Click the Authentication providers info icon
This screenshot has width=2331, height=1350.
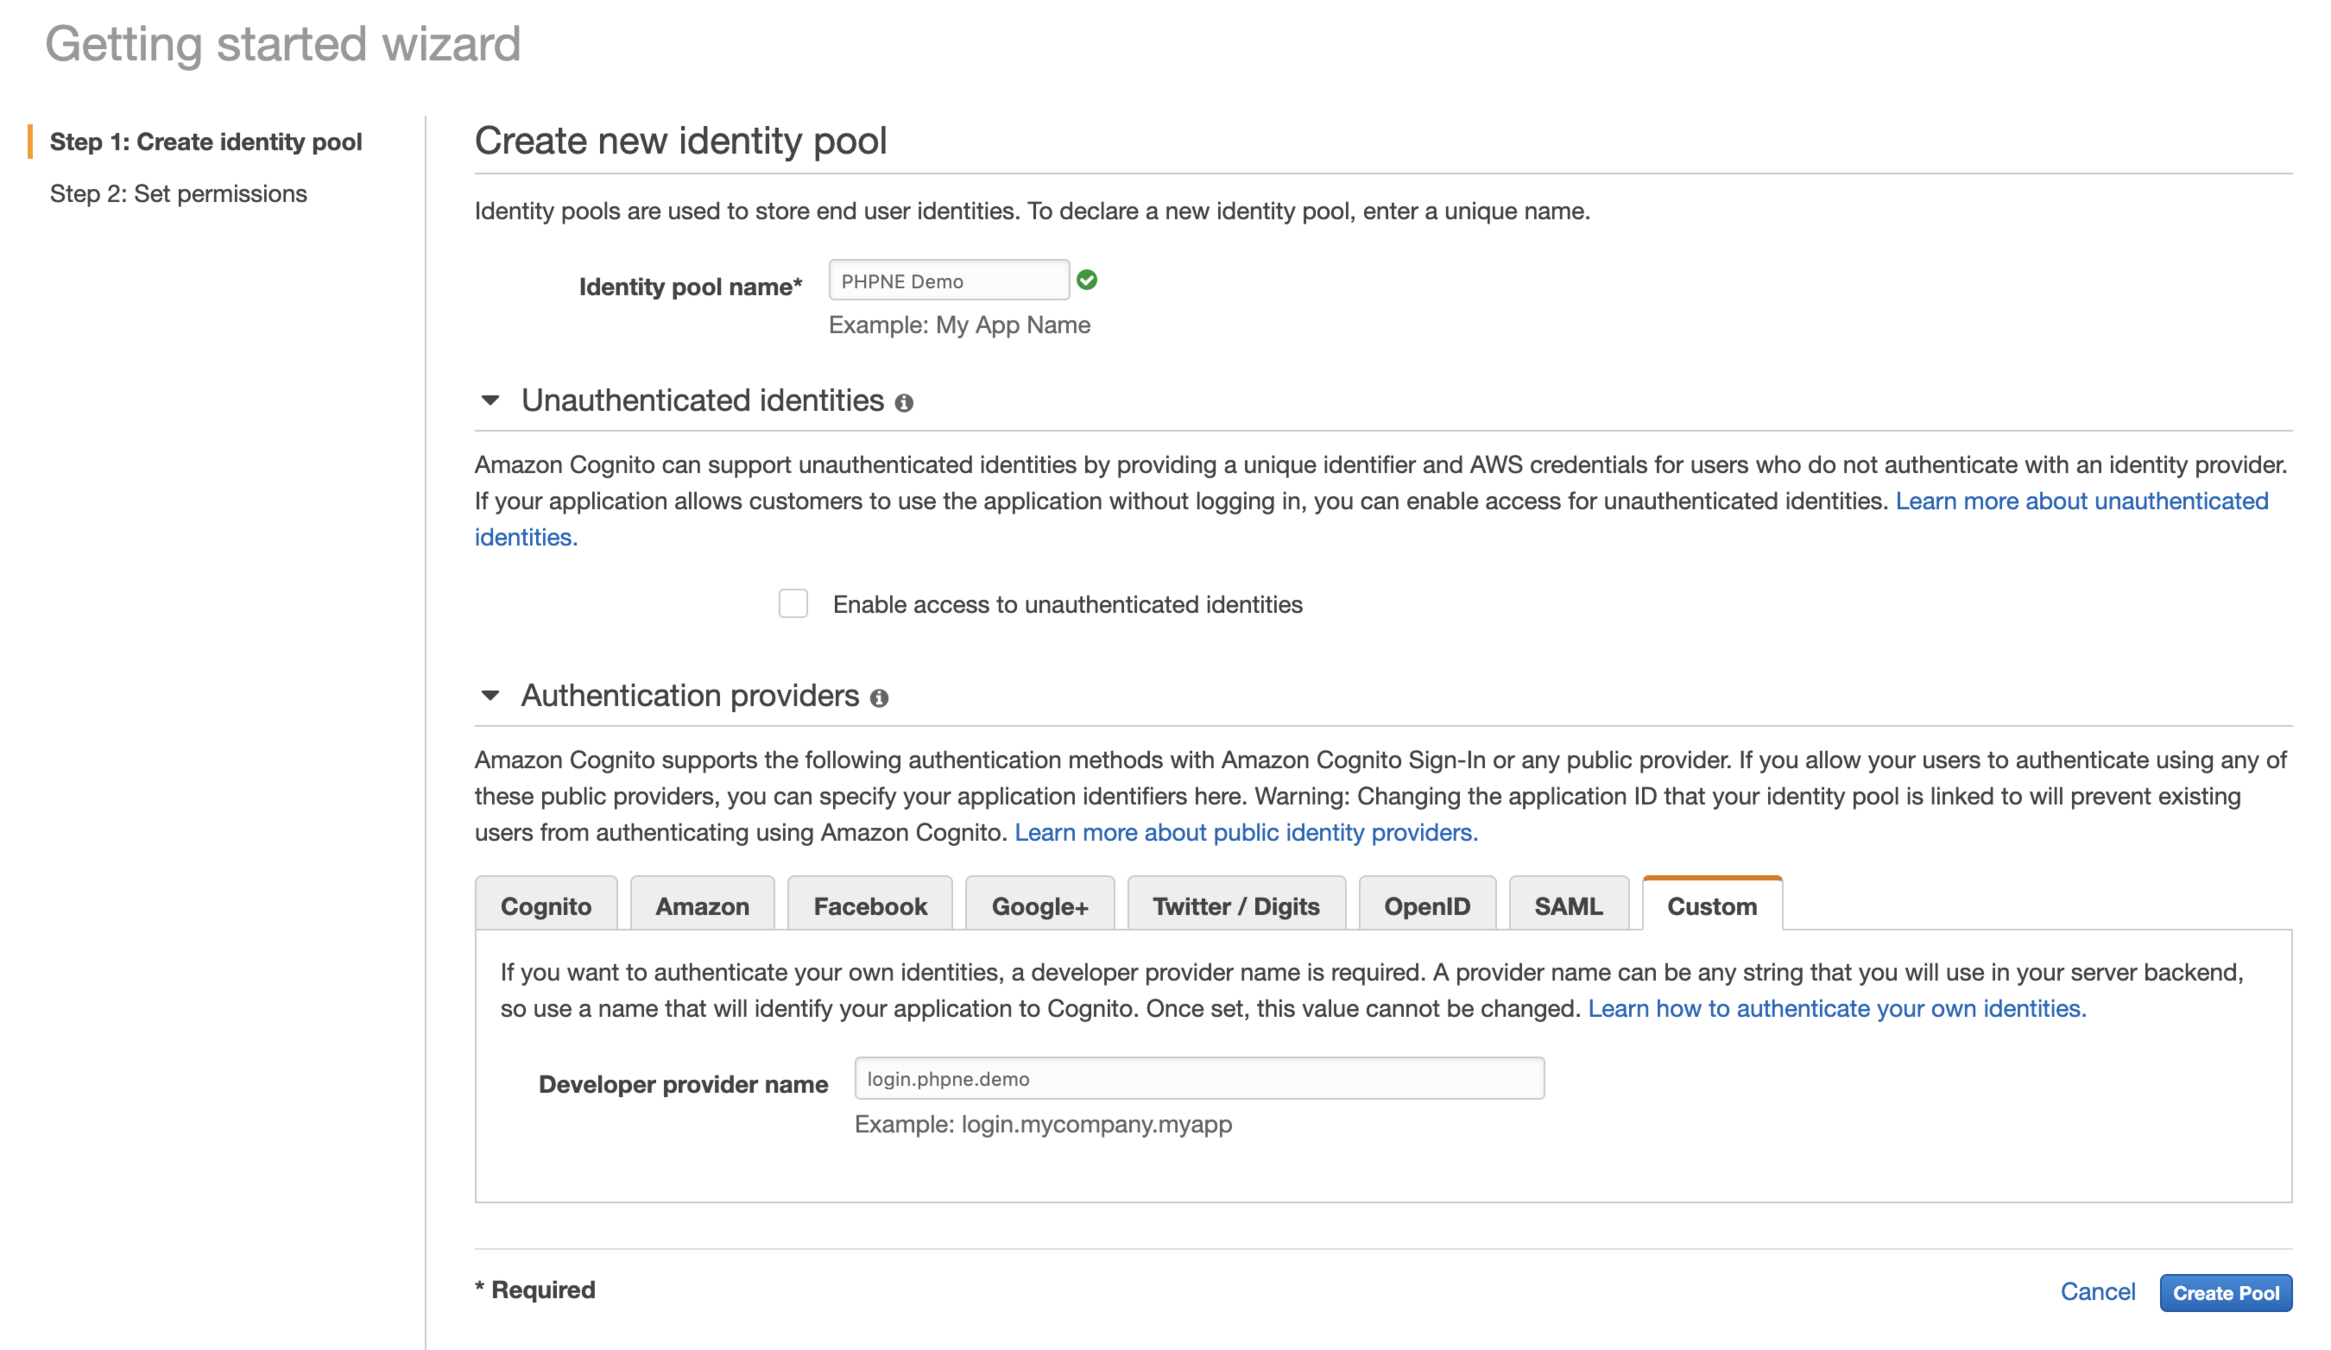coord(879,698)
